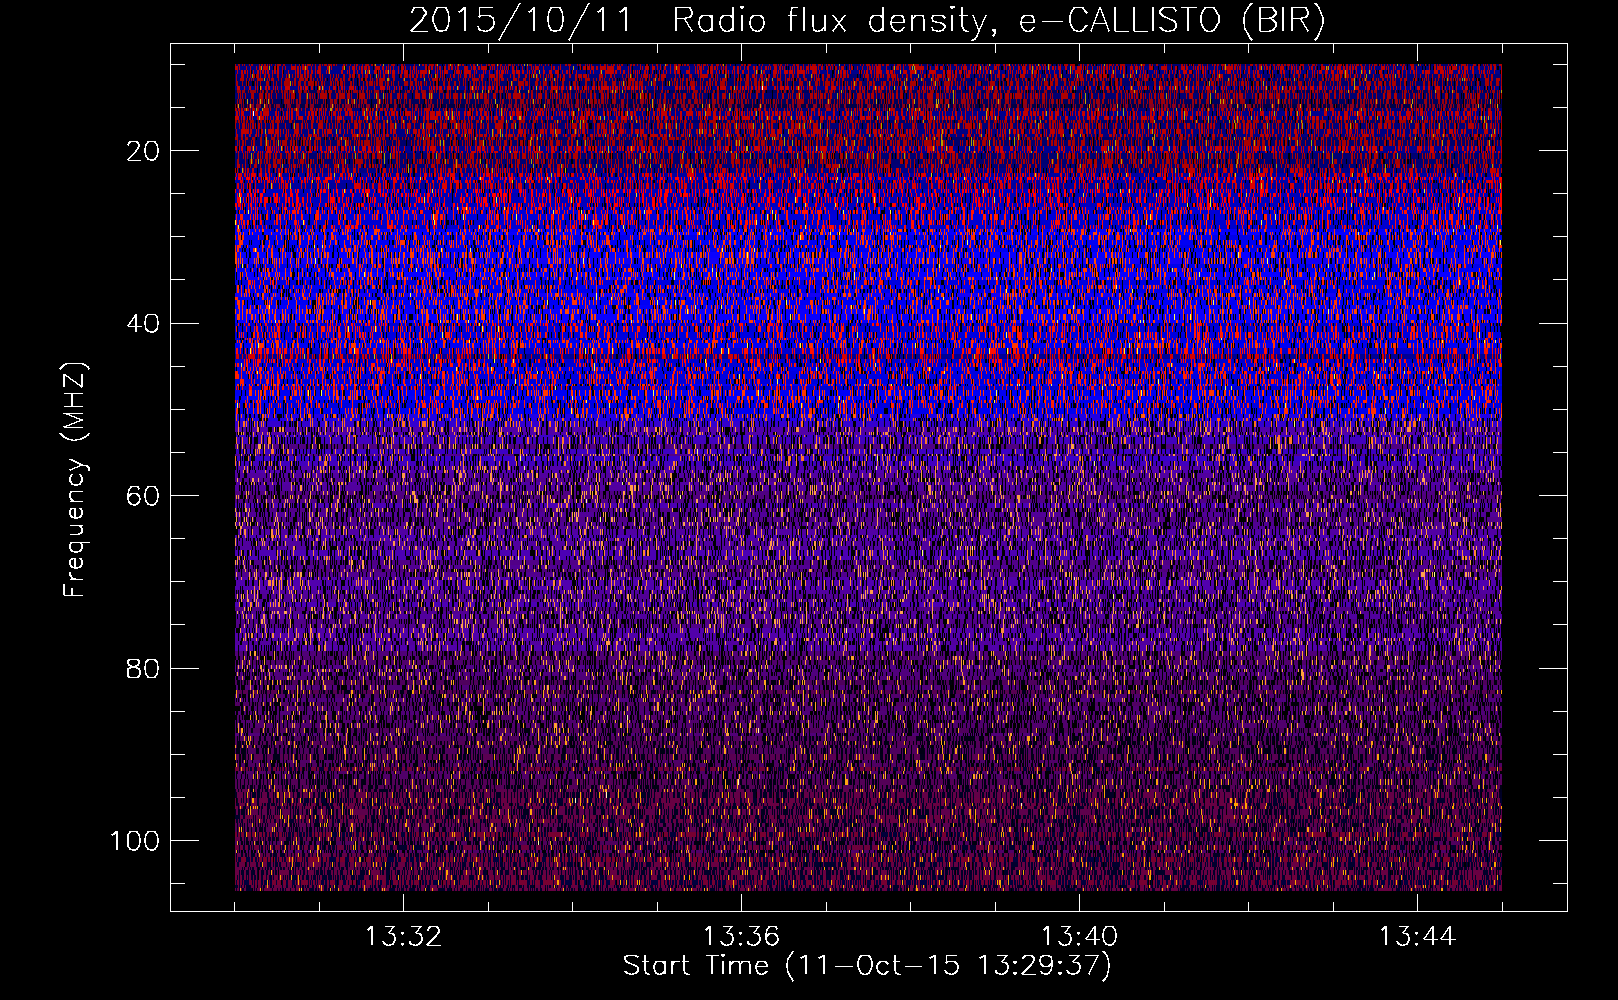Click the 100 frequency tick label

(x=136, y=841)
